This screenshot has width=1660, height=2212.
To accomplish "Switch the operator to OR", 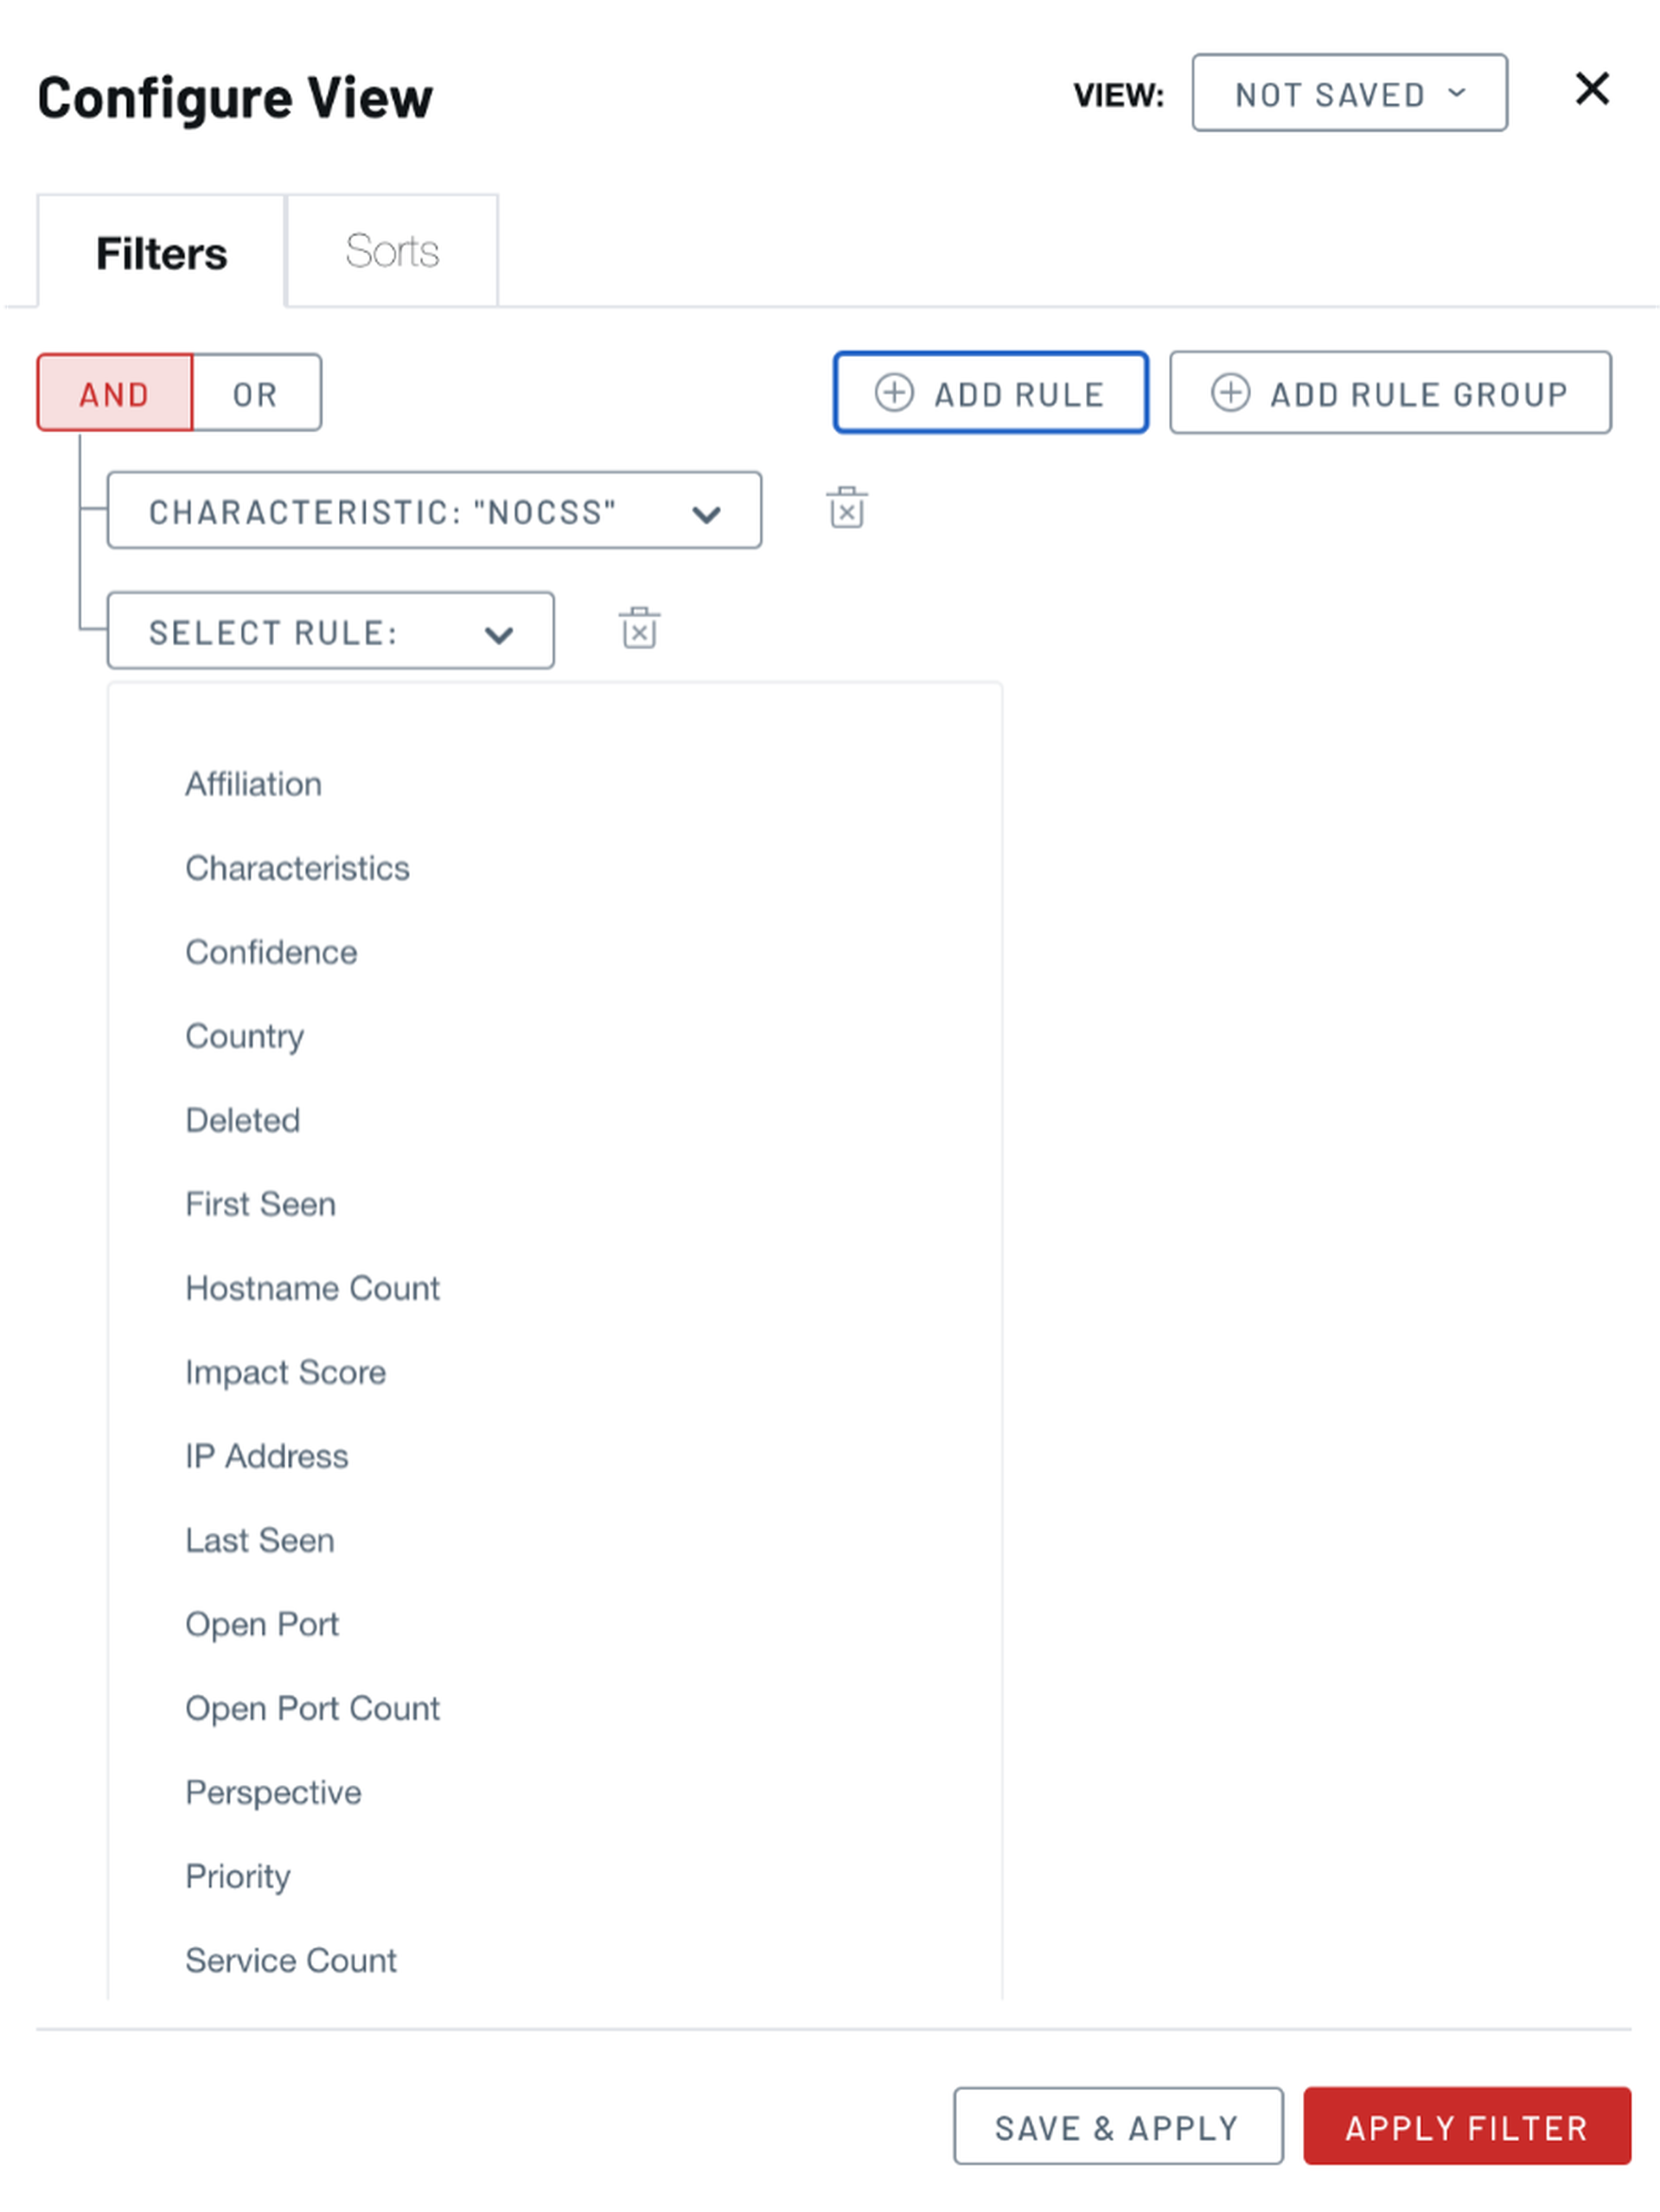I will tap(256, 393).
